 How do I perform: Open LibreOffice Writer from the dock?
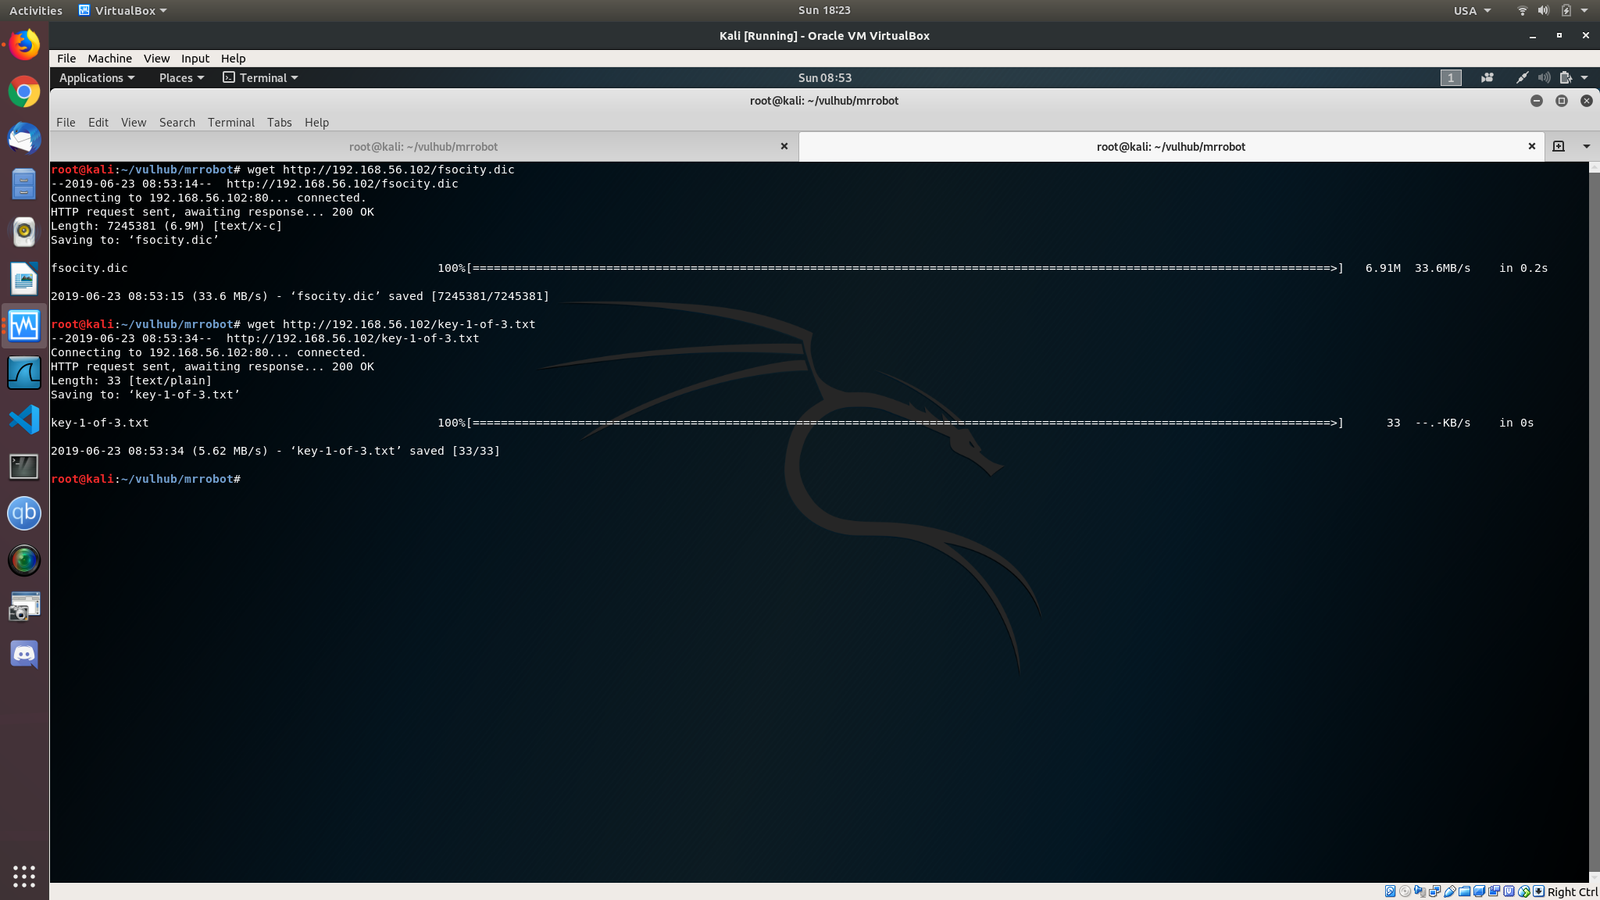[x=24, y=279]
